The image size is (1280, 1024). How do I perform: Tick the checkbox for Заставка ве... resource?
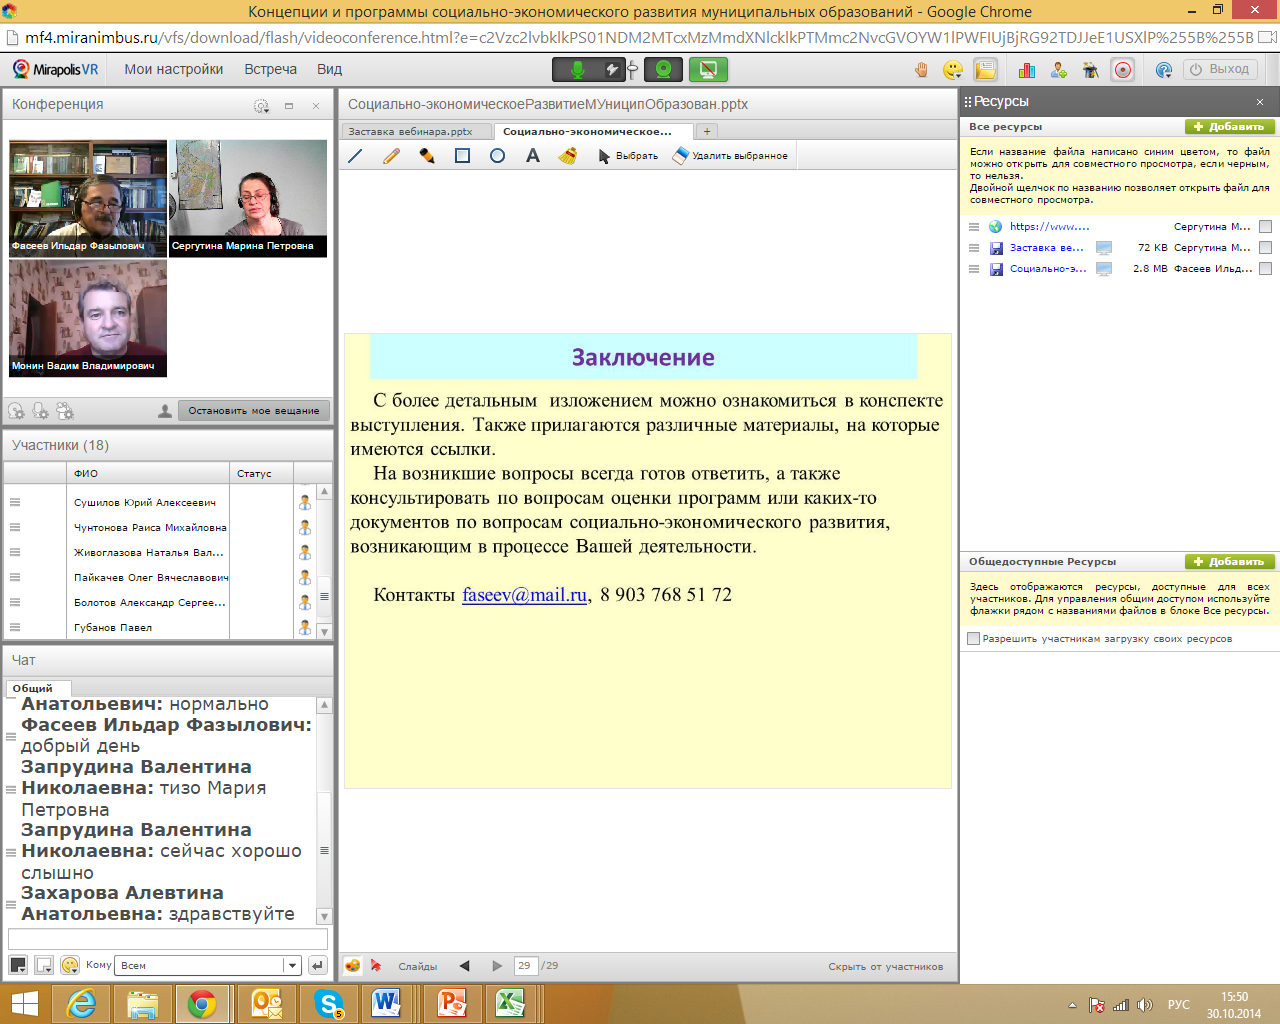[1265, 248]
